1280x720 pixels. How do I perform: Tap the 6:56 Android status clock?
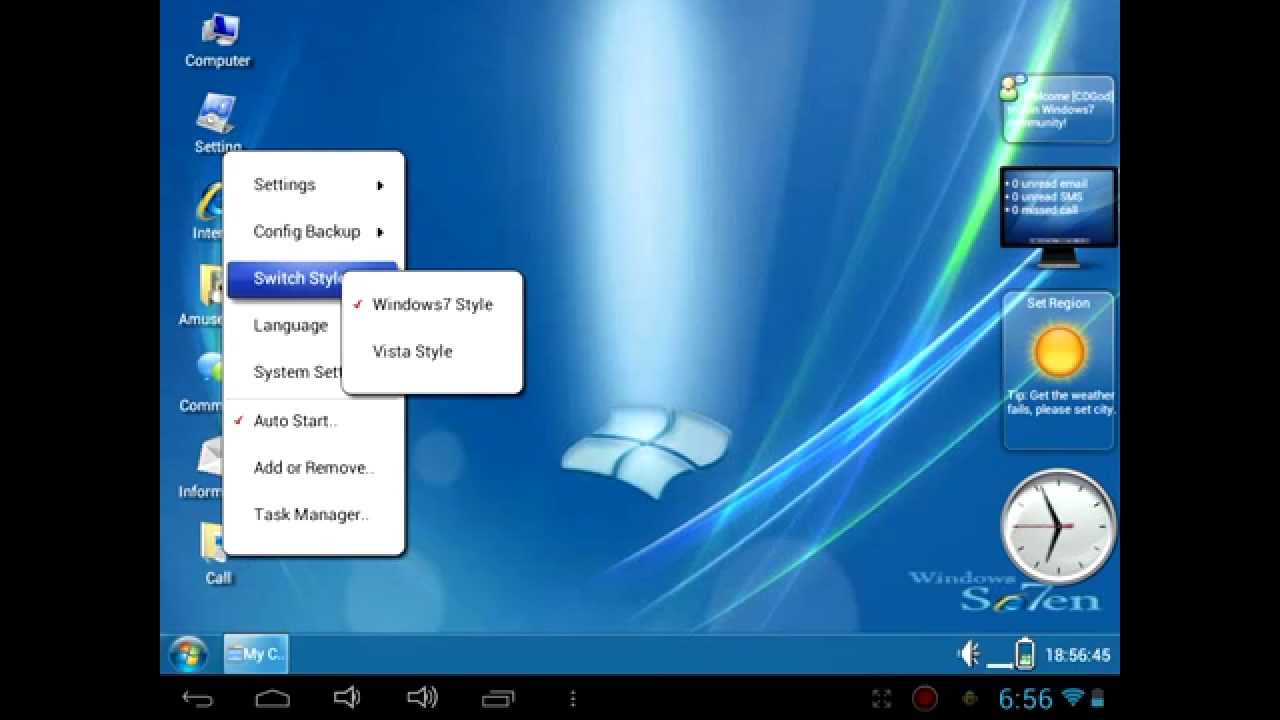(x=1025, y=697)
